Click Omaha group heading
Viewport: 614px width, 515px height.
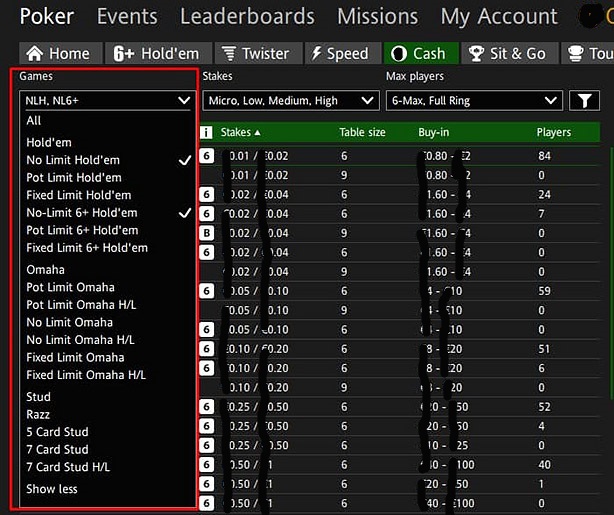(x=45, y=270)
